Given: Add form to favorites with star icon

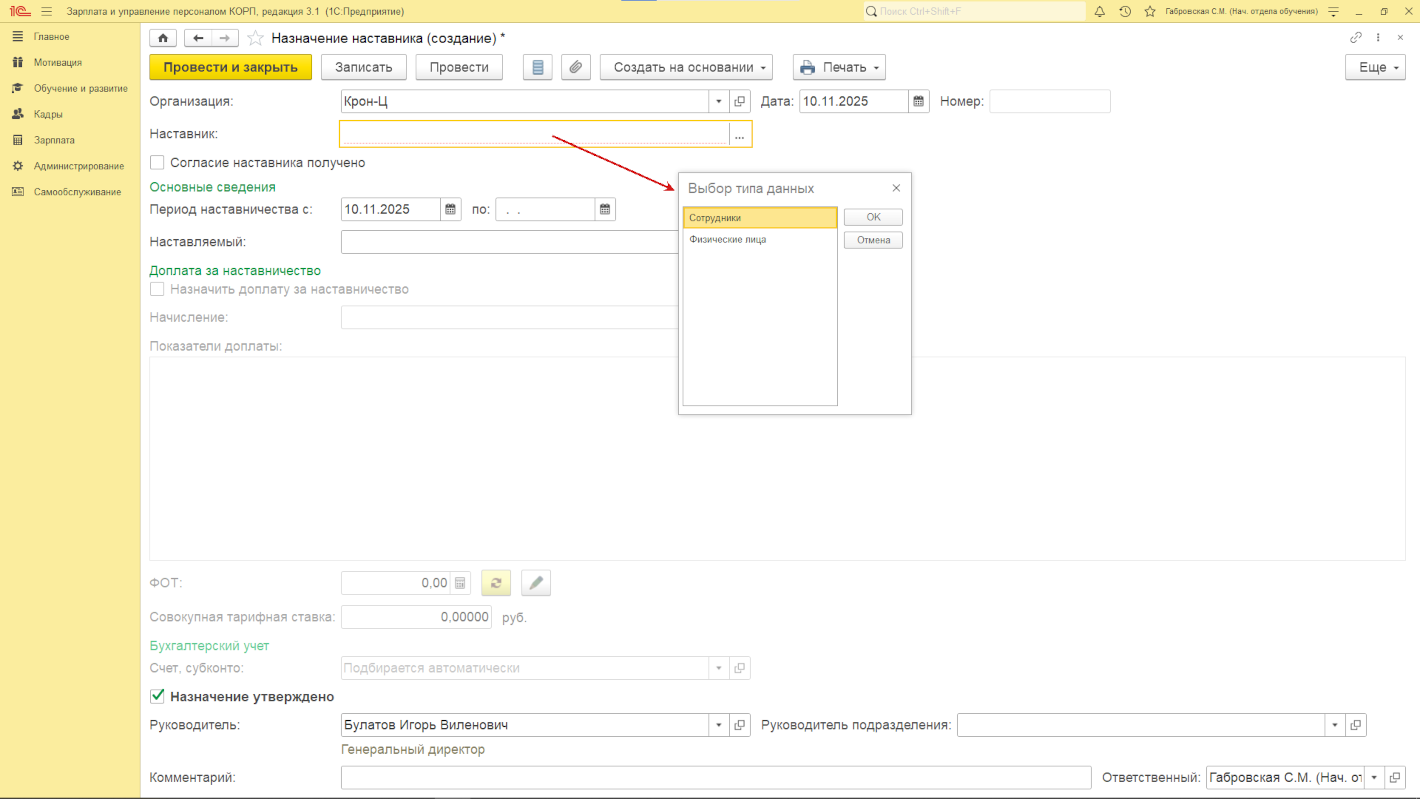Looking at the screenshot, I should pos(255,38).
